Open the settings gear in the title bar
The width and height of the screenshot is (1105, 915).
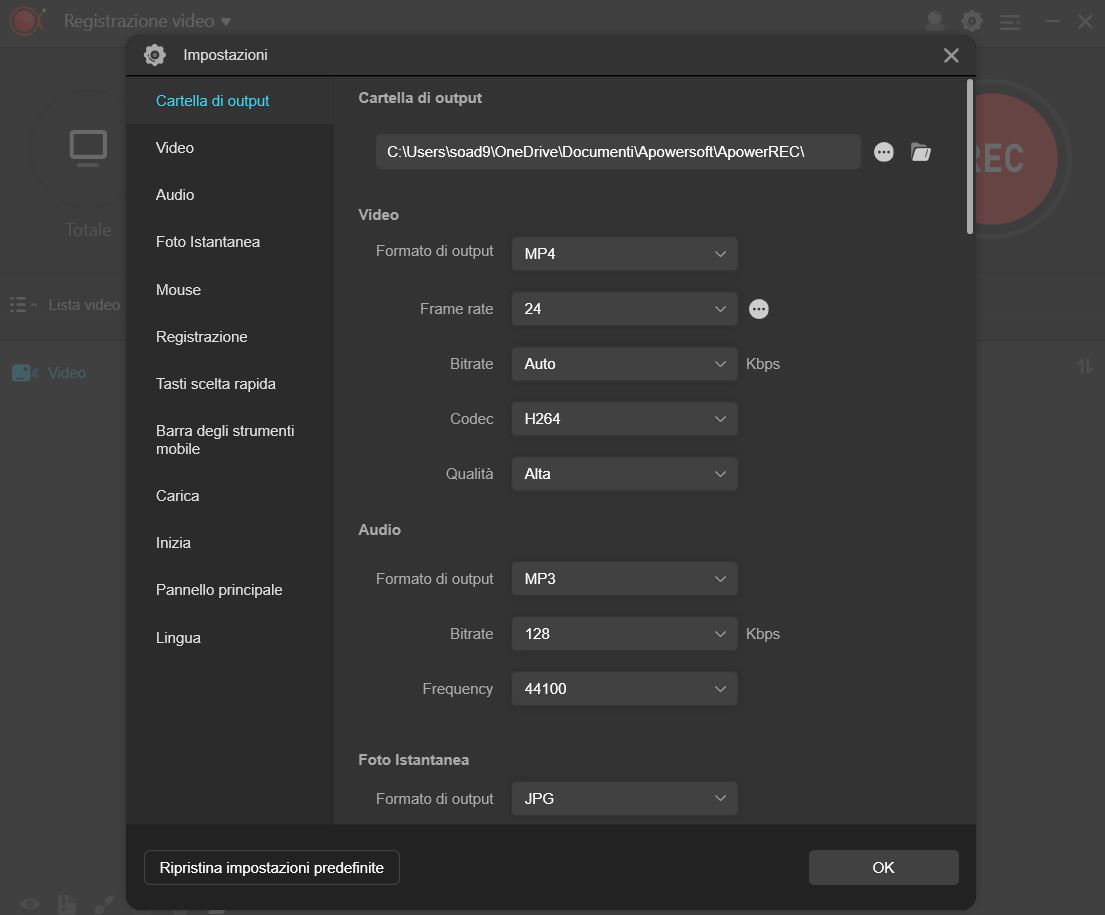(972, 20)
